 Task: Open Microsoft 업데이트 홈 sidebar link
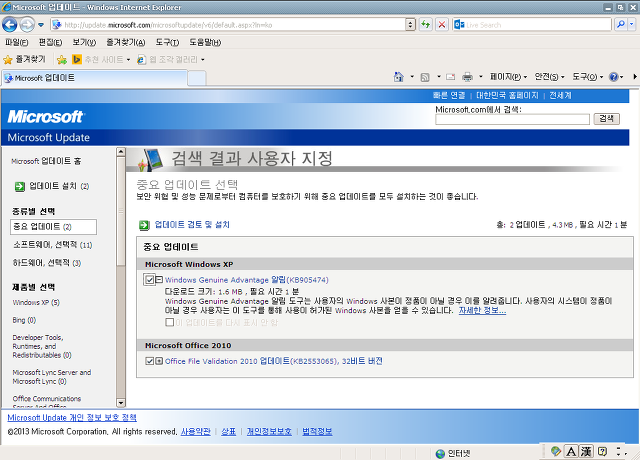(x=46, y=161)
